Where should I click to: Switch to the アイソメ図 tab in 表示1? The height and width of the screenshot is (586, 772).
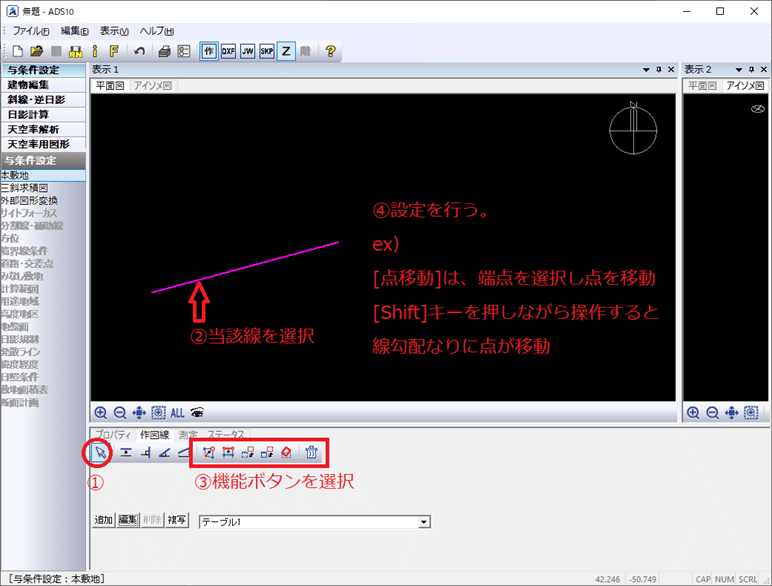[153, 86]
